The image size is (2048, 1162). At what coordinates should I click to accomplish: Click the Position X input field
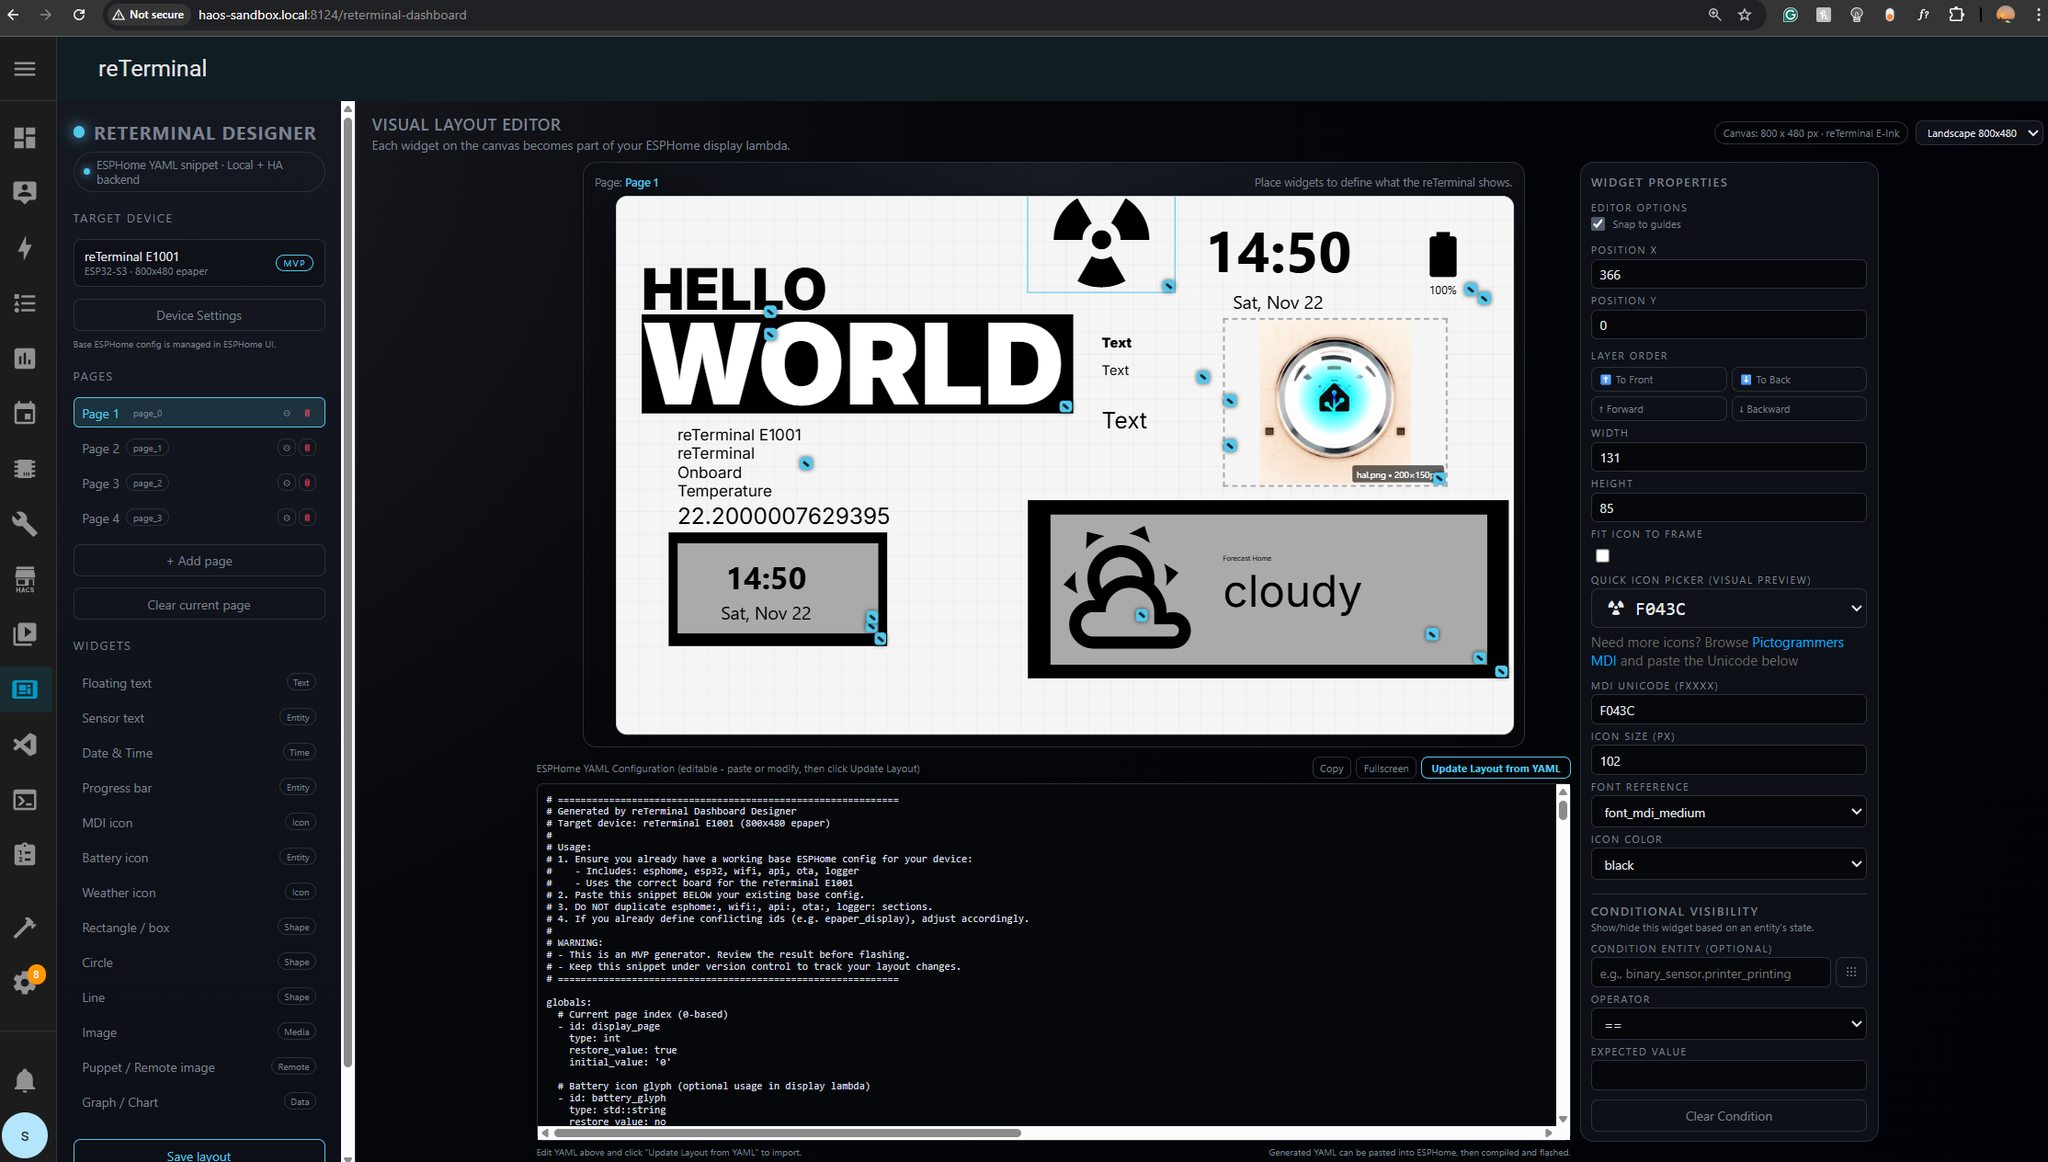(x=1728, y=275)
